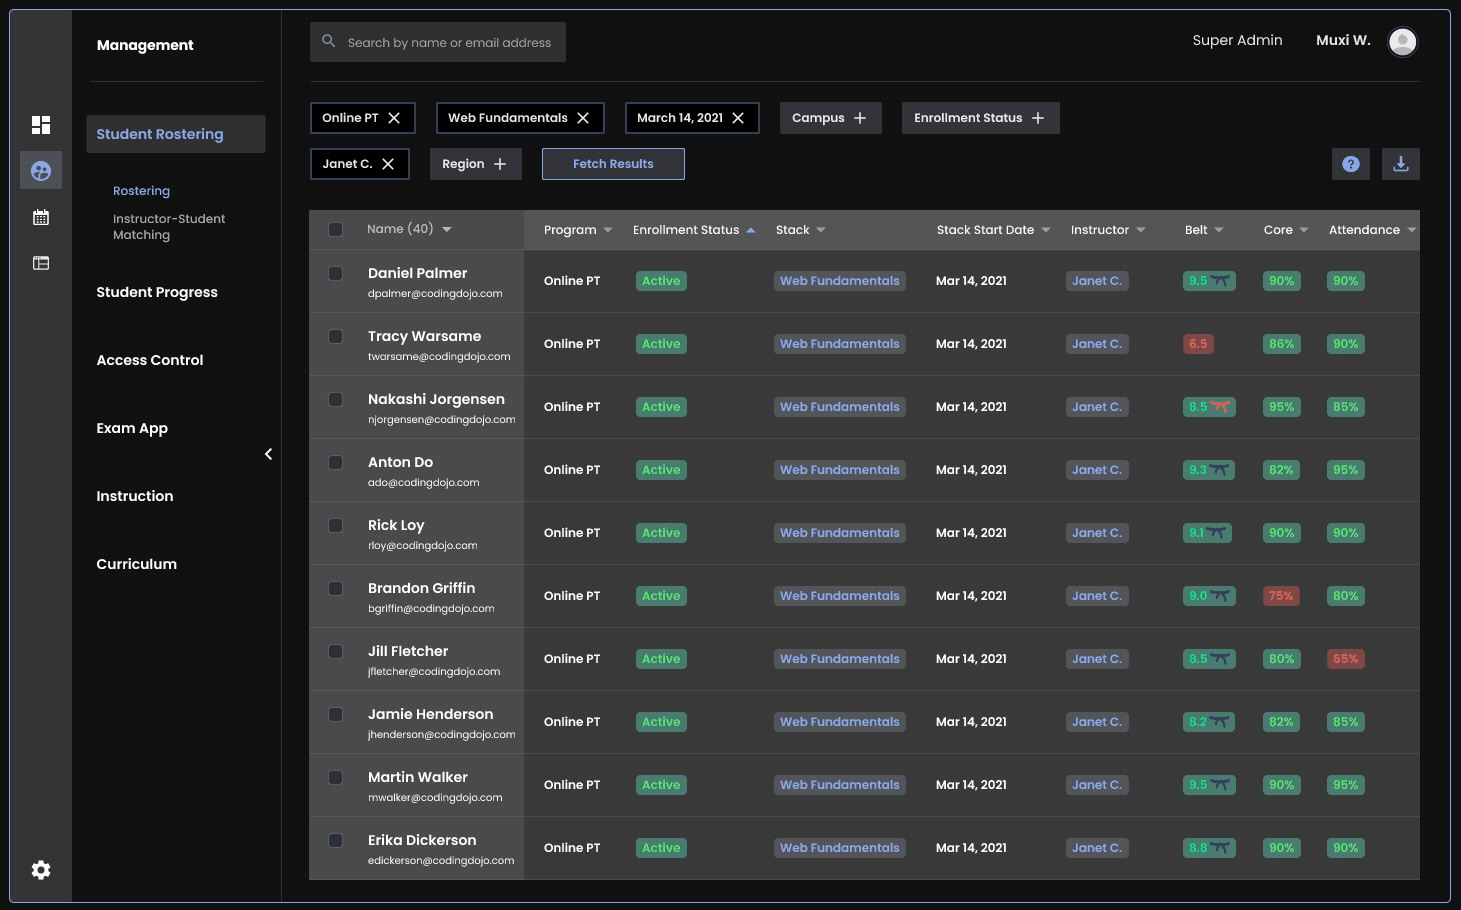Open settings gear icon

(41, 870)
